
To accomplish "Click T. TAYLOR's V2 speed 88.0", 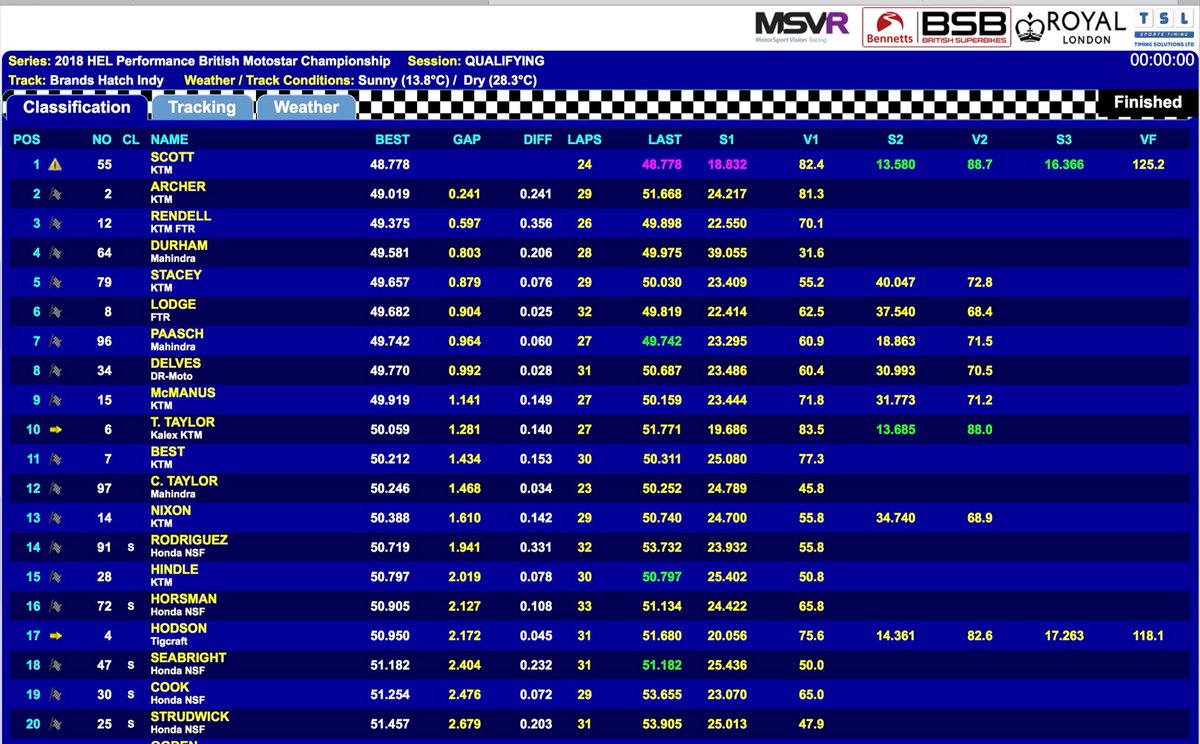I will coord(980,430).
